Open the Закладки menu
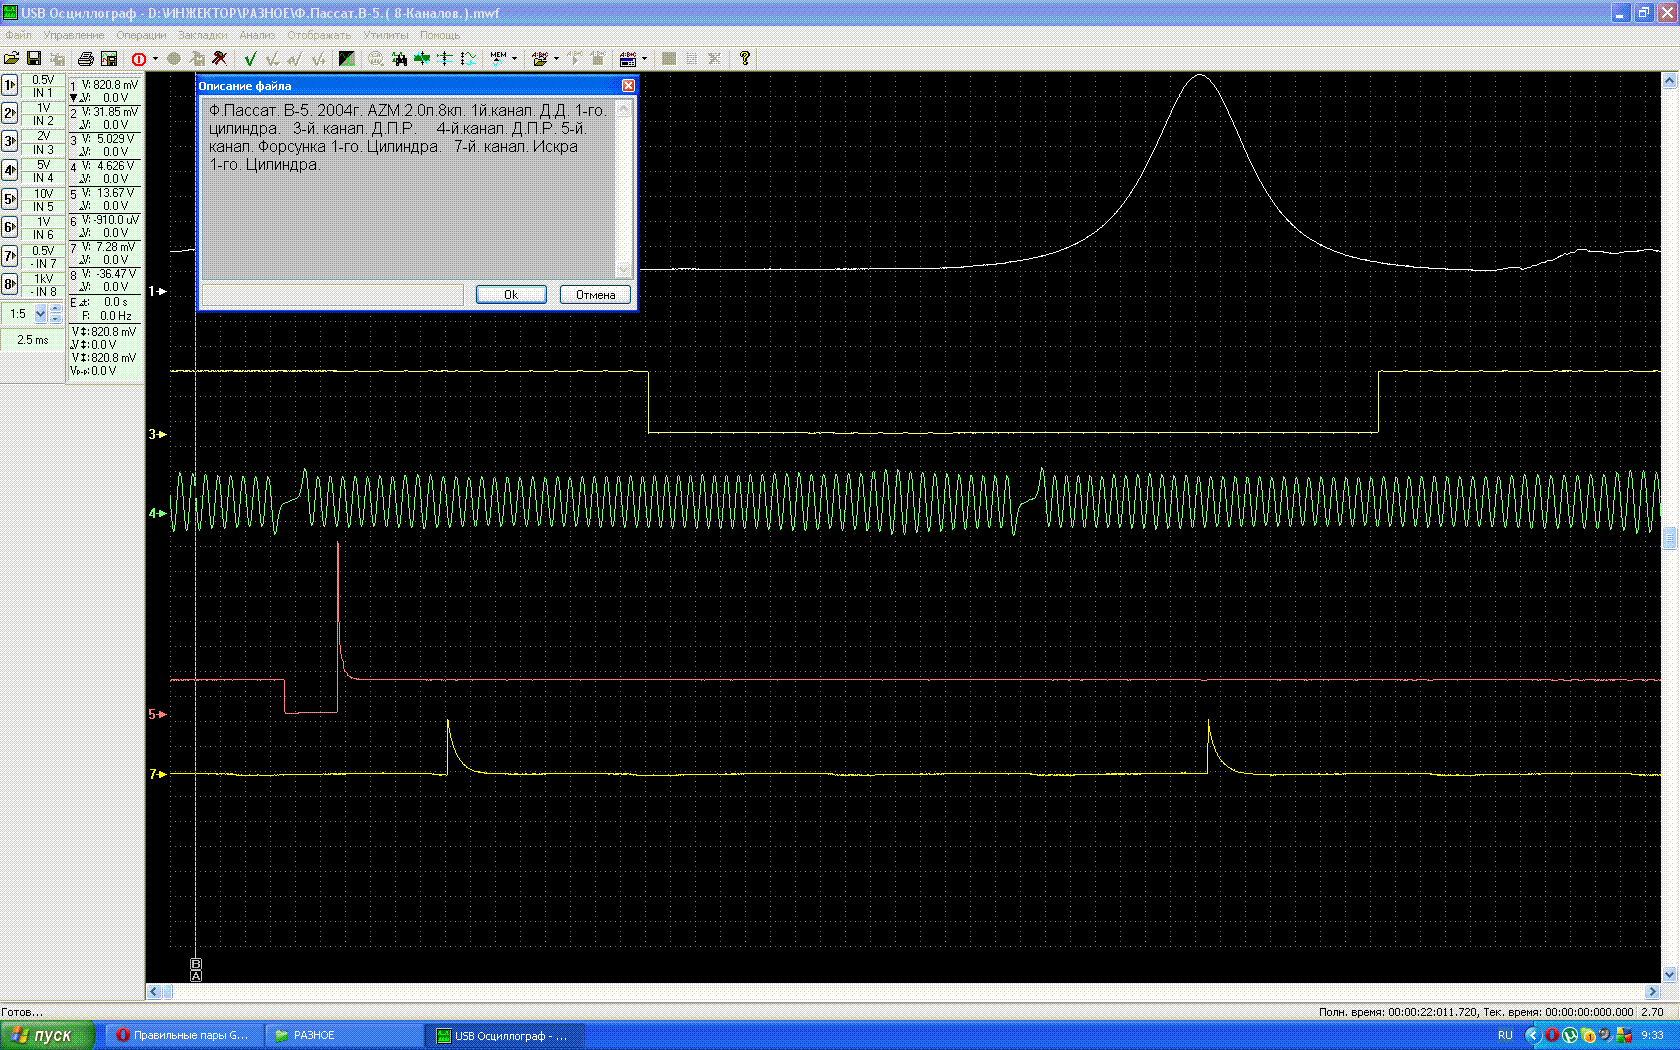Viewport: 1680px width, 1050px height. [x=203, y=35]
